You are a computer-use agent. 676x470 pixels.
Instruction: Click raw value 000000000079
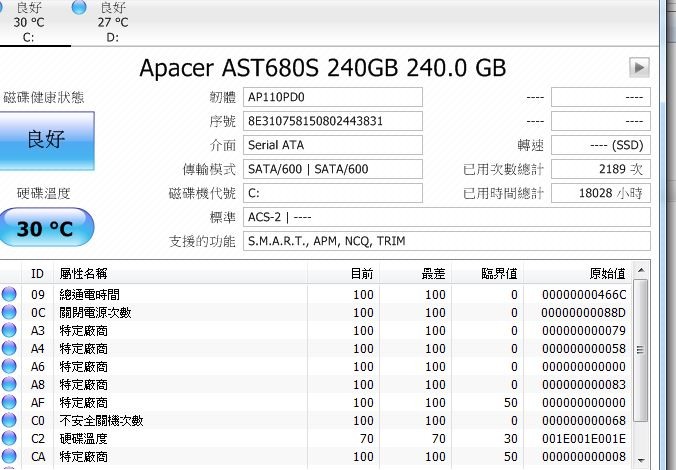[584, 331]
